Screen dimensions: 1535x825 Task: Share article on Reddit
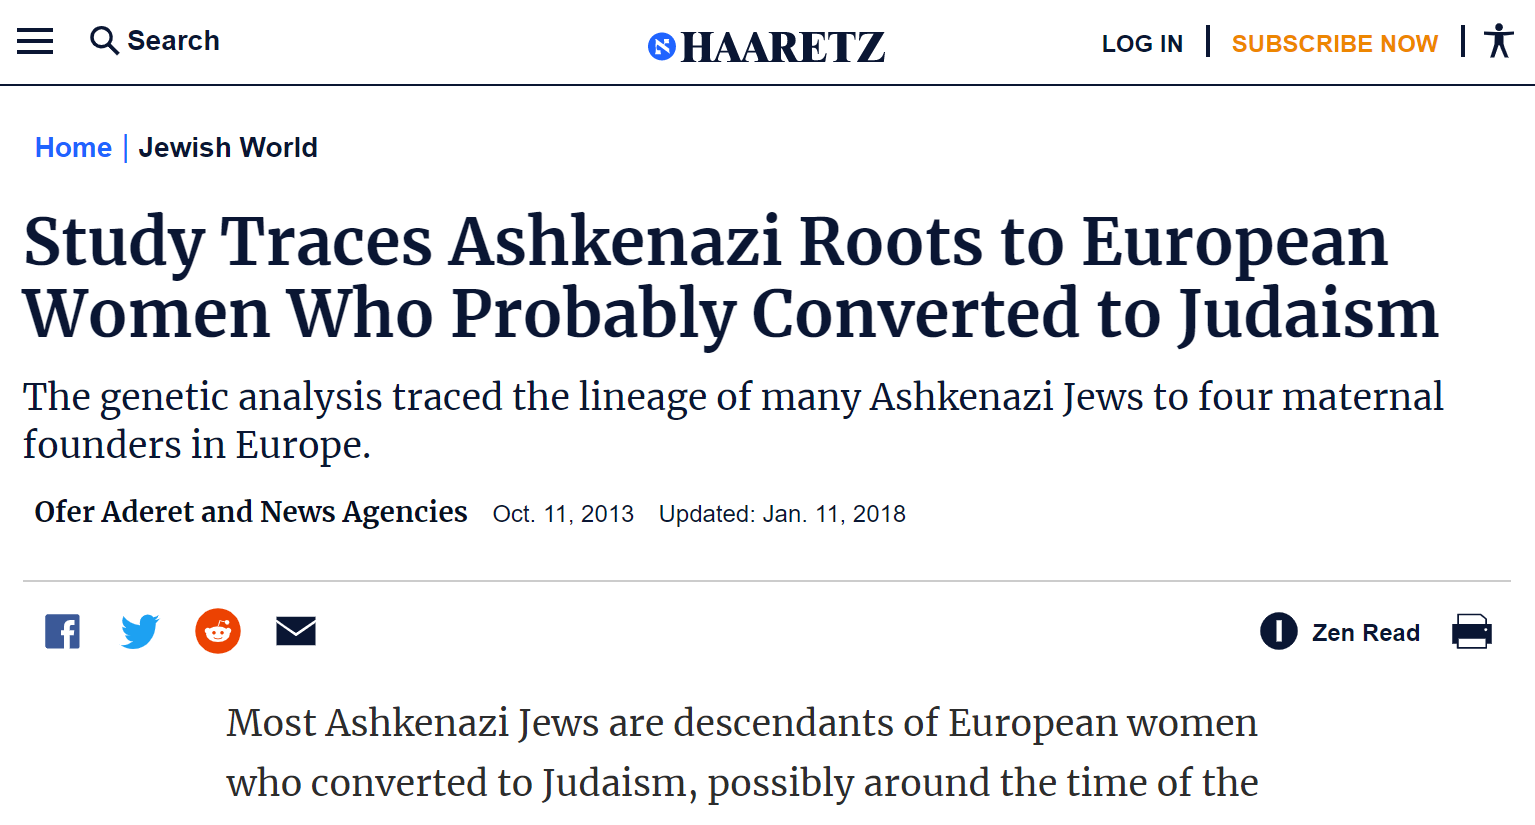coord(218,631)
